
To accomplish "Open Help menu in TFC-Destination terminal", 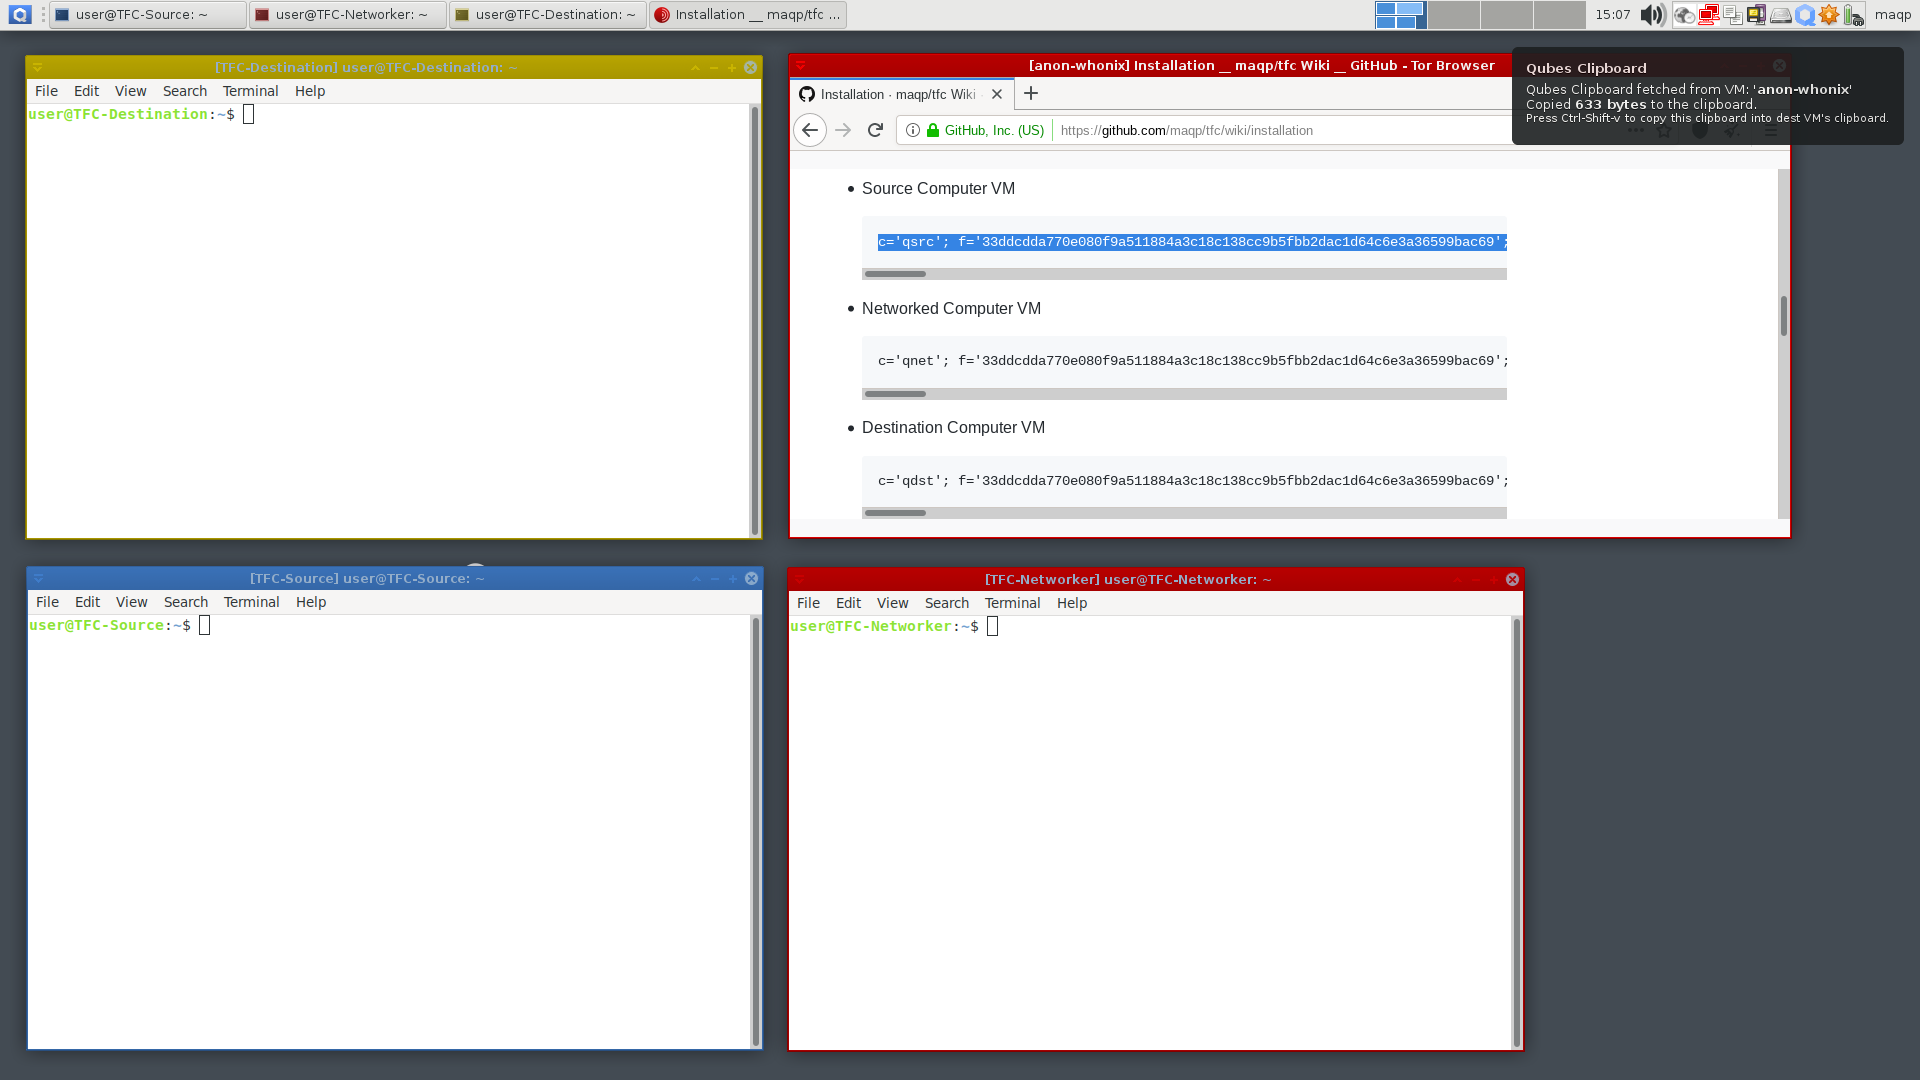I will point(310,91).
